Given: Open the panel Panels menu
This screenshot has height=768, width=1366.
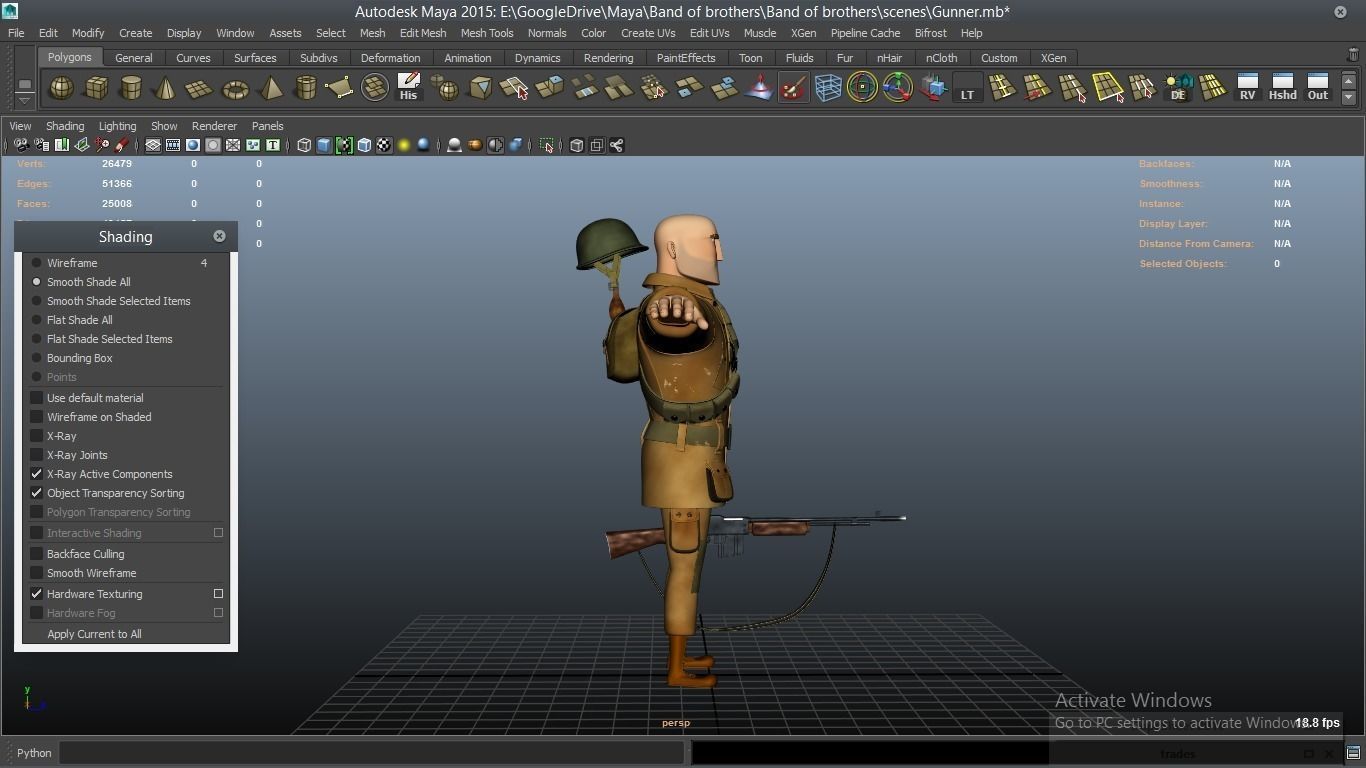Looking at the screenshot, I should point(268,126).
